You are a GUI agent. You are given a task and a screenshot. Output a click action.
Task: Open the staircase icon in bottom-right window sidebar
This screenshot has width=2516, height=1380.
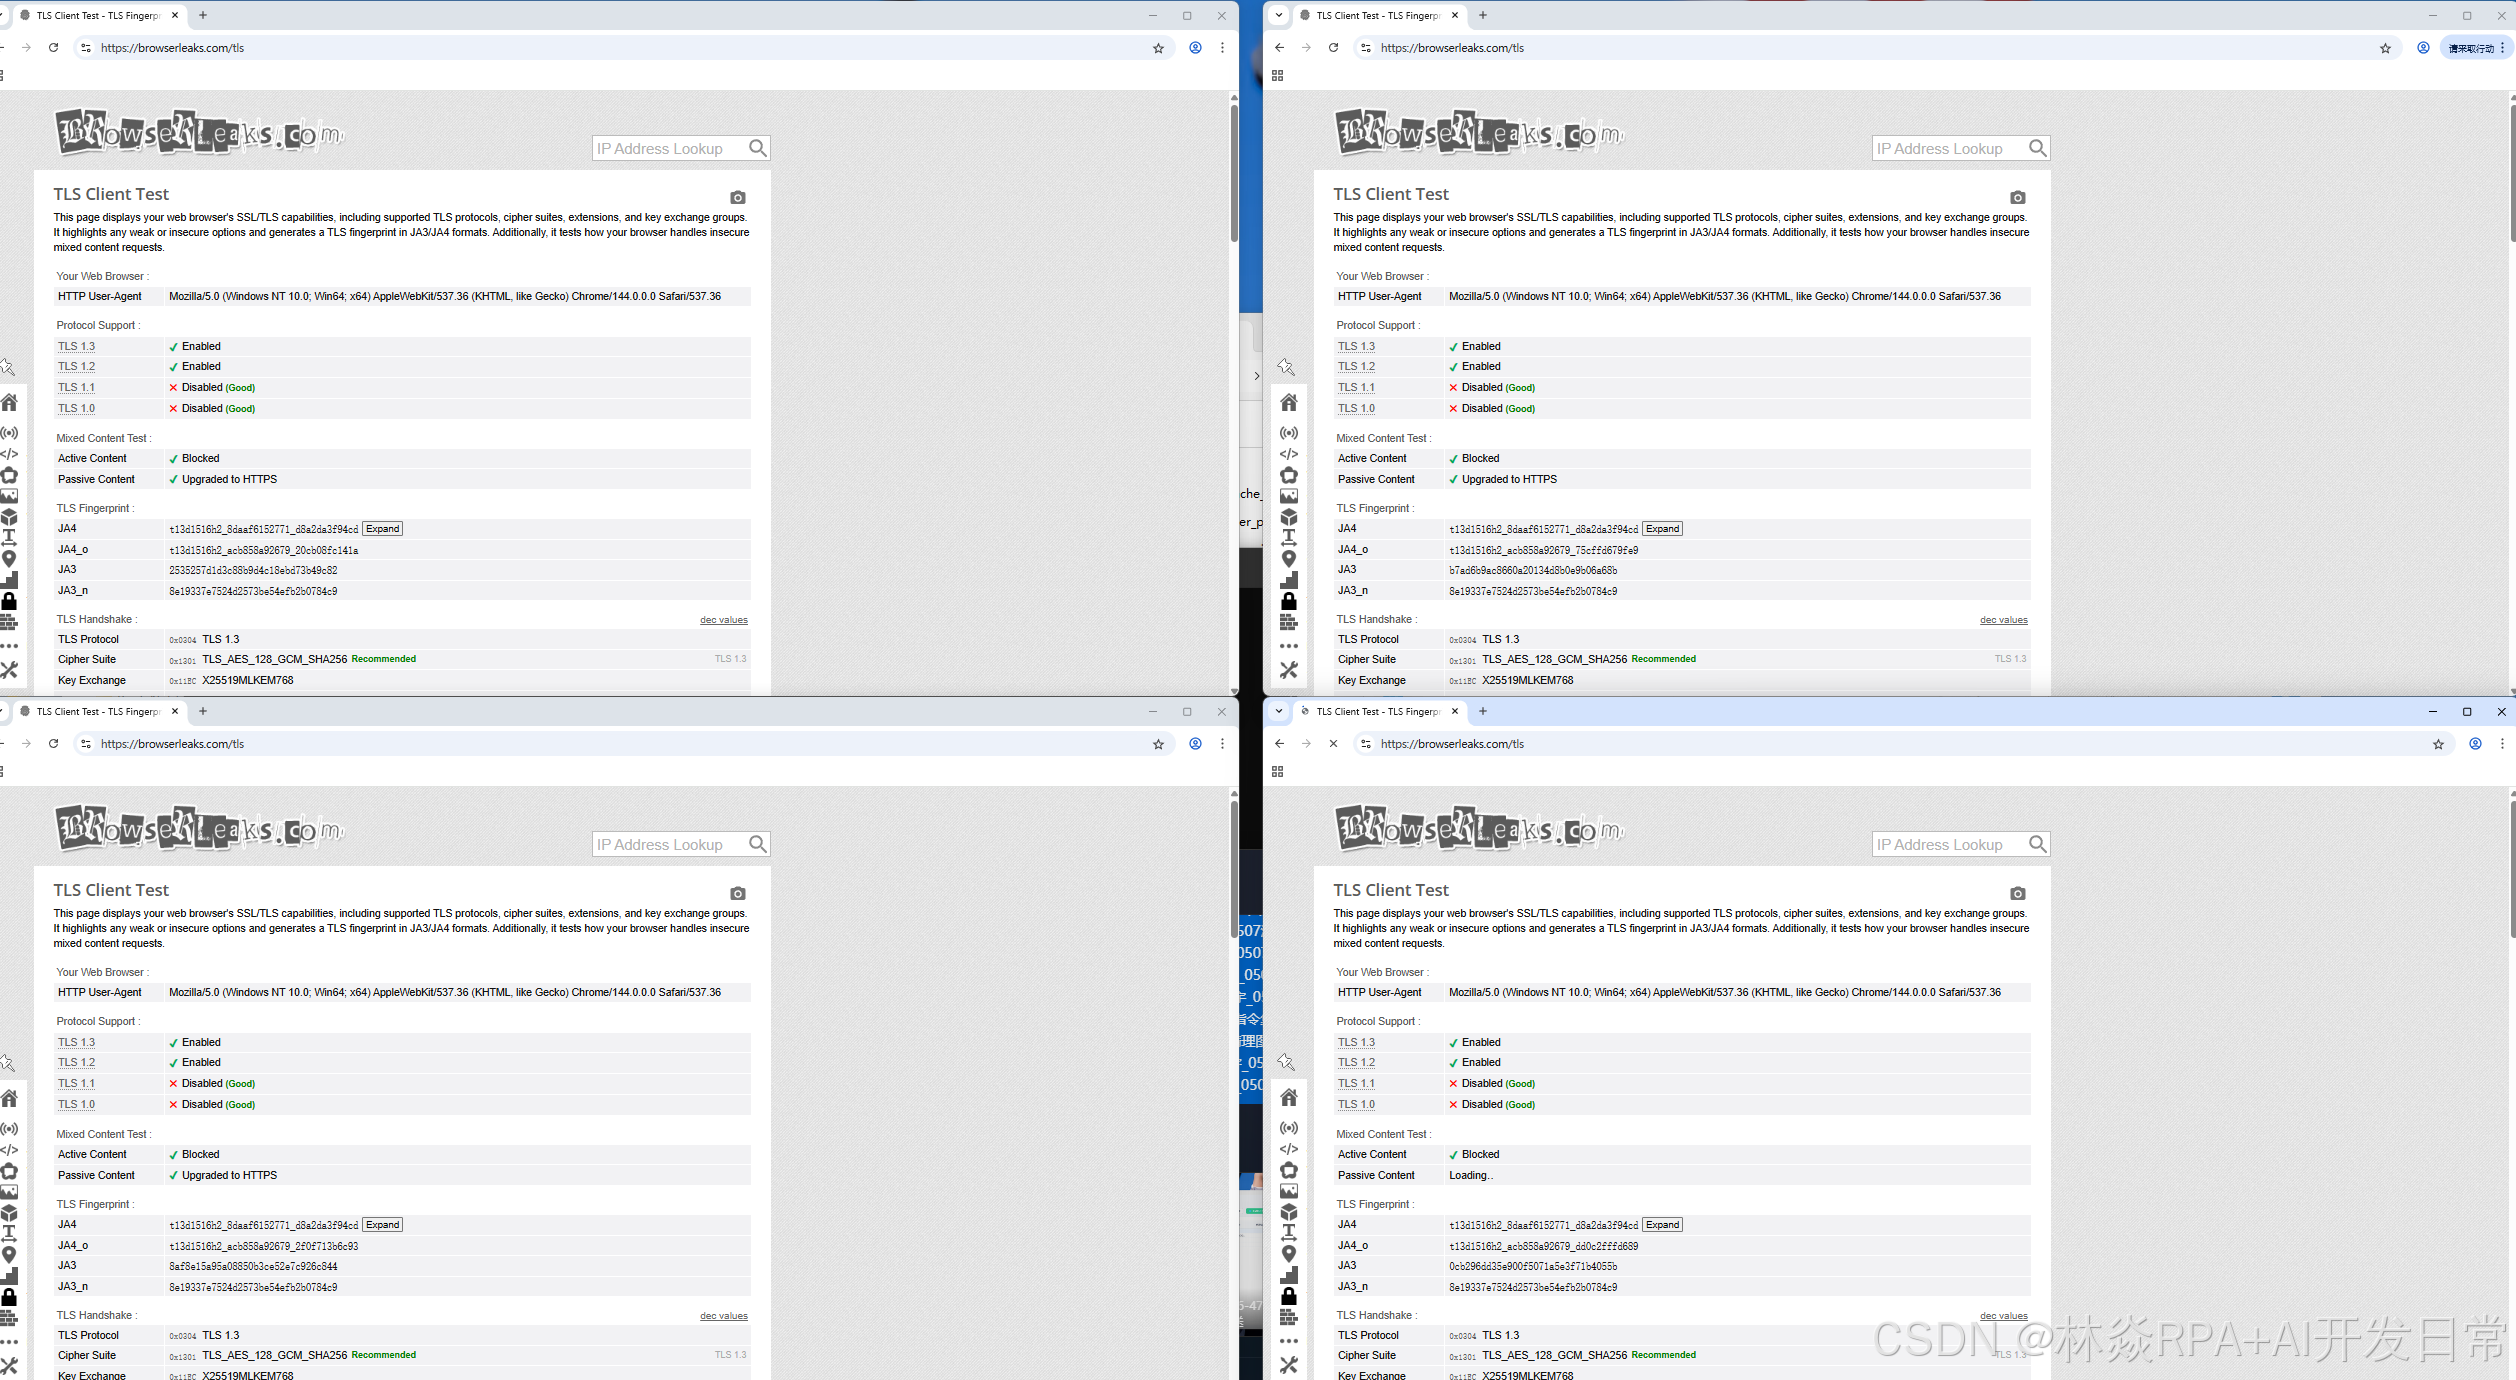1289,1275
